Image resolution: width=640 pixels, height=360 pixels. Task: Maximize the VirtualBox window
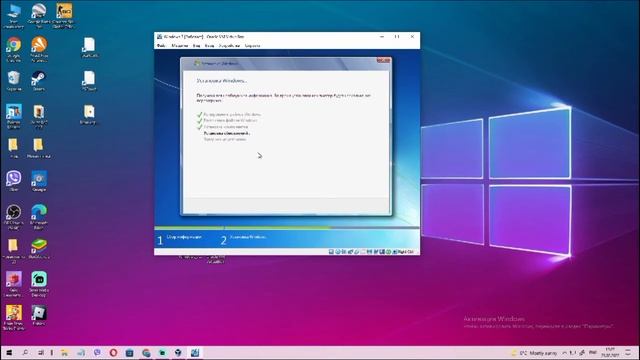tap(397, 37)
